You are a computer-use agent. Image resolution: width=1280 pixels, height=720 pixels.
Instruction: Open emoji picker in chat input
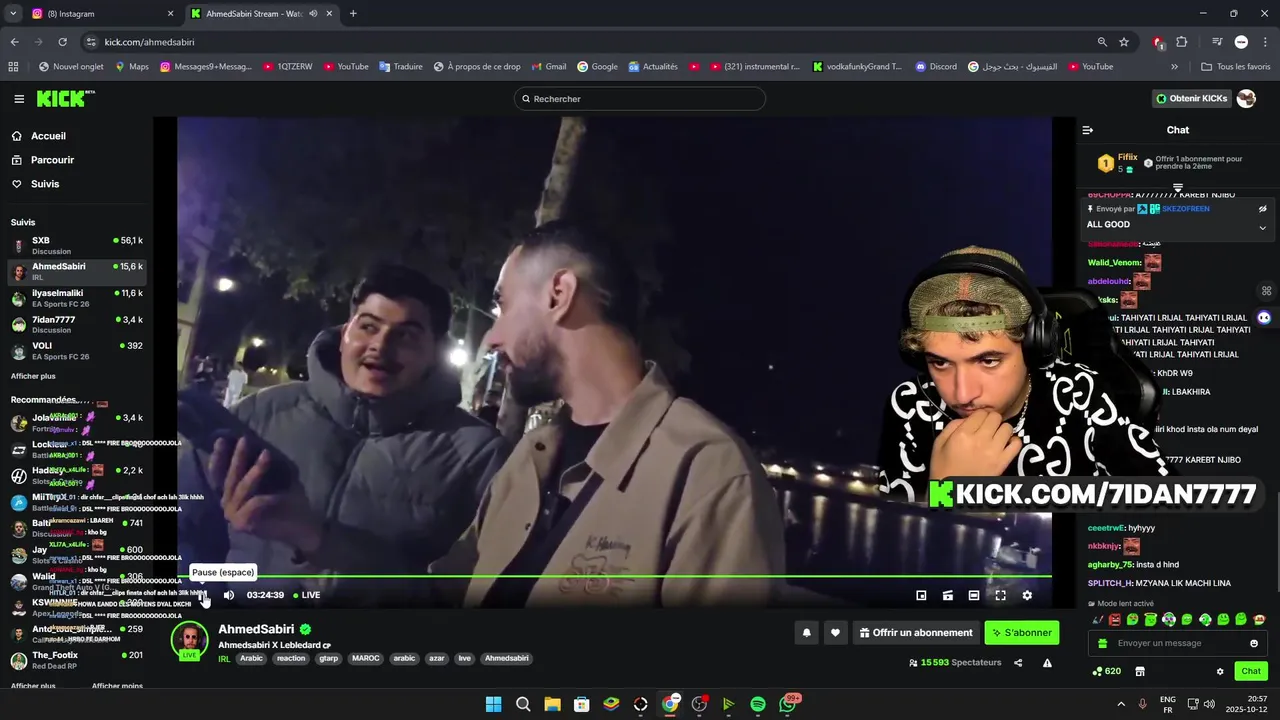pyautogui.click(x=1254, y=643)
